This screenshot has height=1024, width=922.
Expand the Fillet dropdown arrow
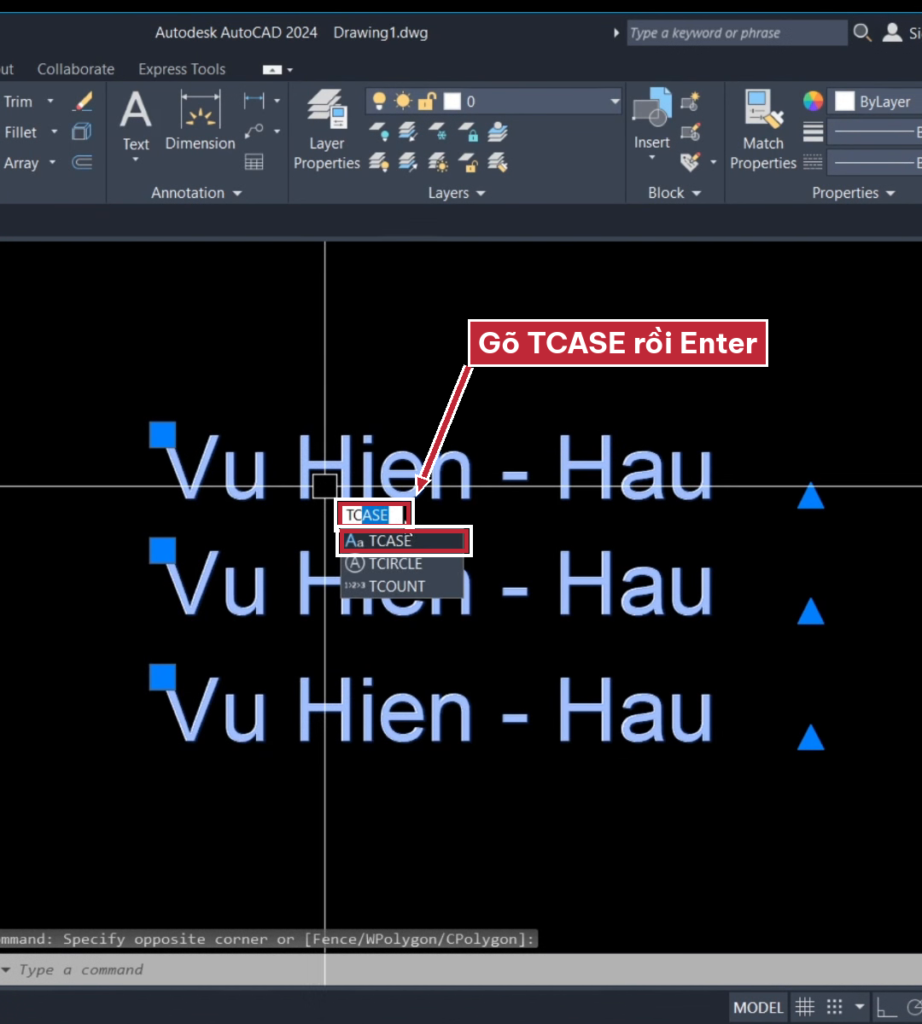pyautogui.click(x=54, y=132)
